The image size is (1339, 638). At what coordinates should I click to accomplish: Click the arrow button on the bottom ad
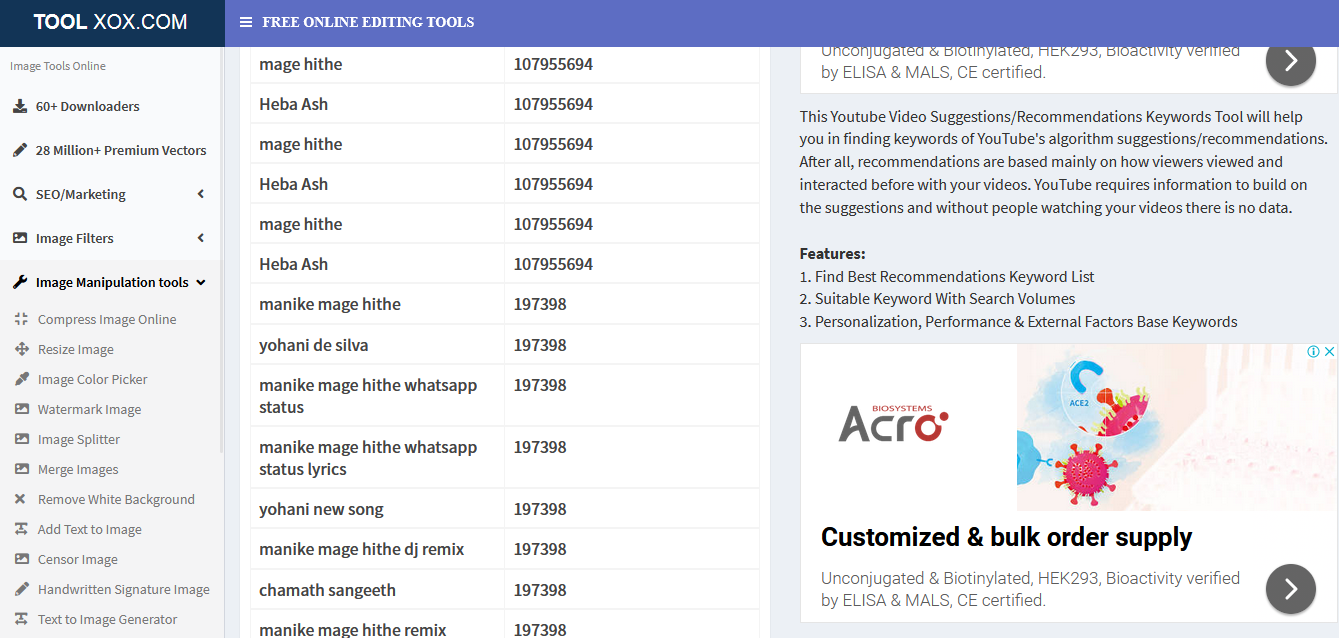point(1291,589)
